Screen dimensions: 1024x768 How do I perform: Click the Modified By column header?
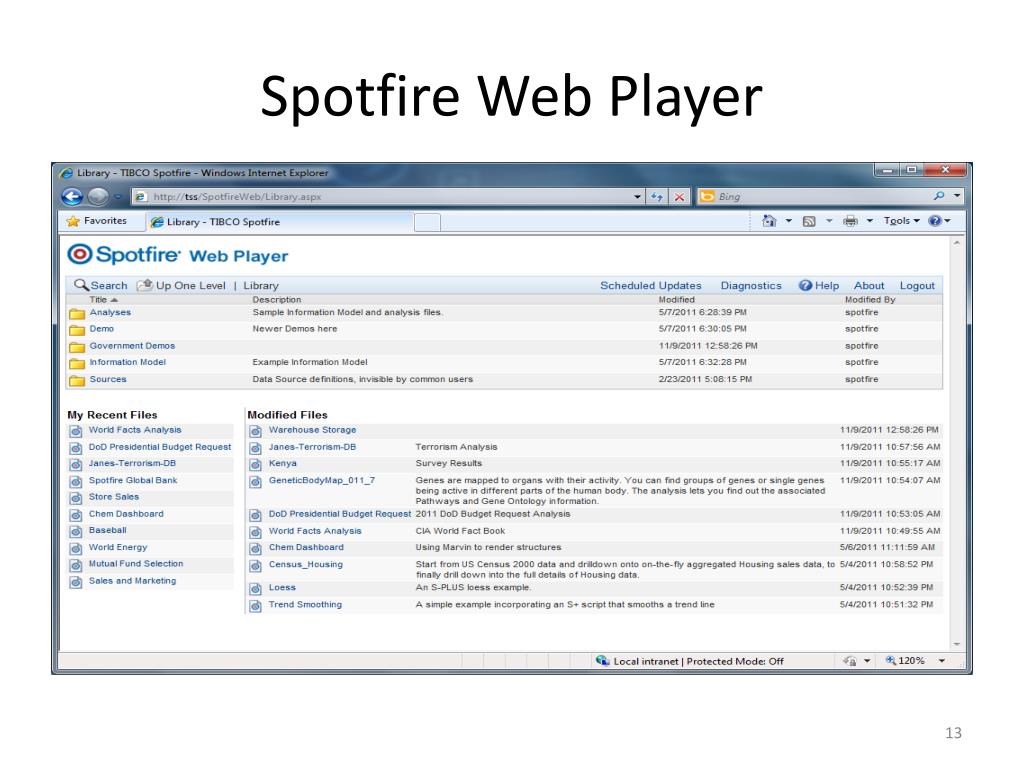pyautogui.click(x=869, y=300)
